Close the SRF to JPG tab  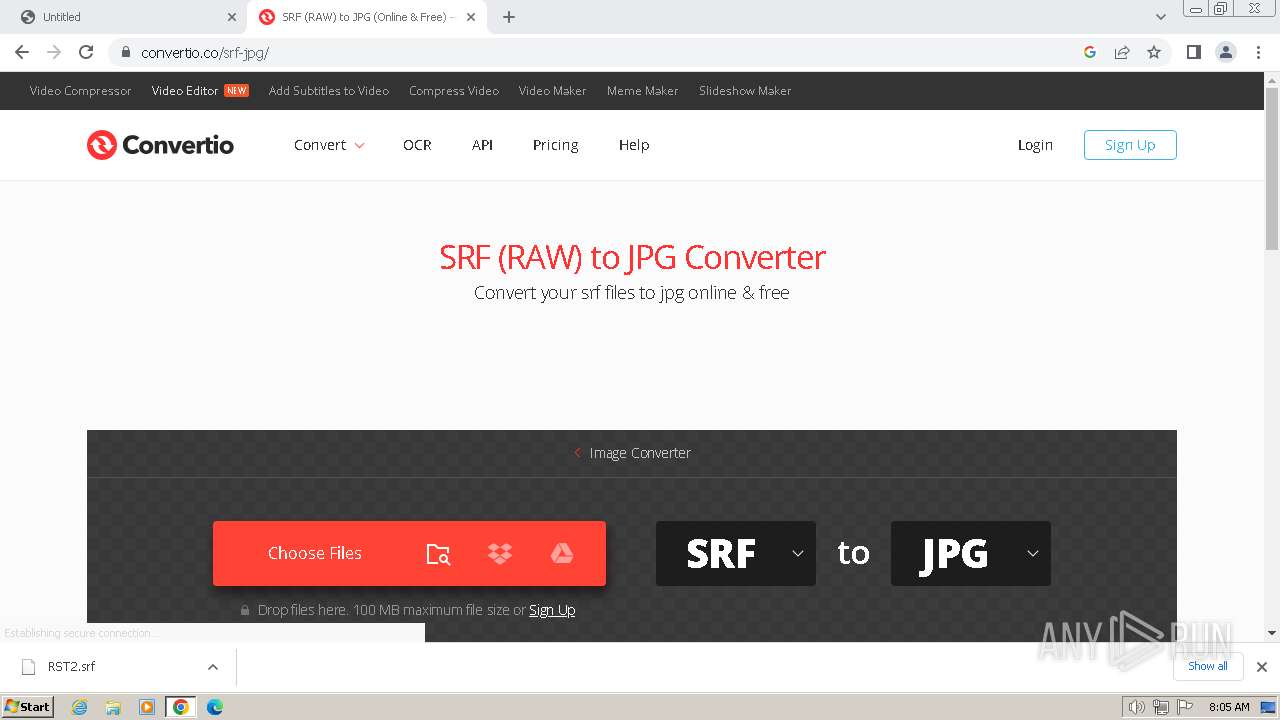471,17
